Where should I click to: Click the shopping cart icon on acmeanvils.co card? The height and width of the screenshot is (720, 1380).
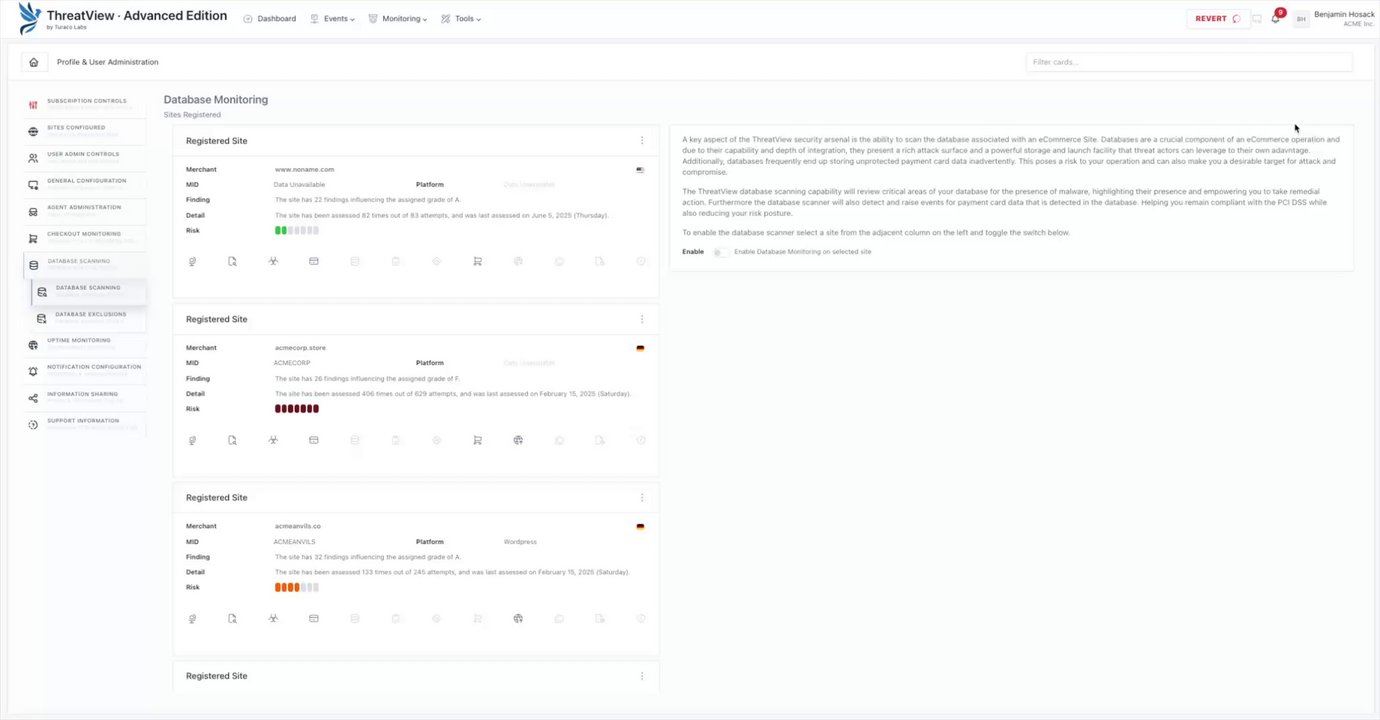coord(477,618)
